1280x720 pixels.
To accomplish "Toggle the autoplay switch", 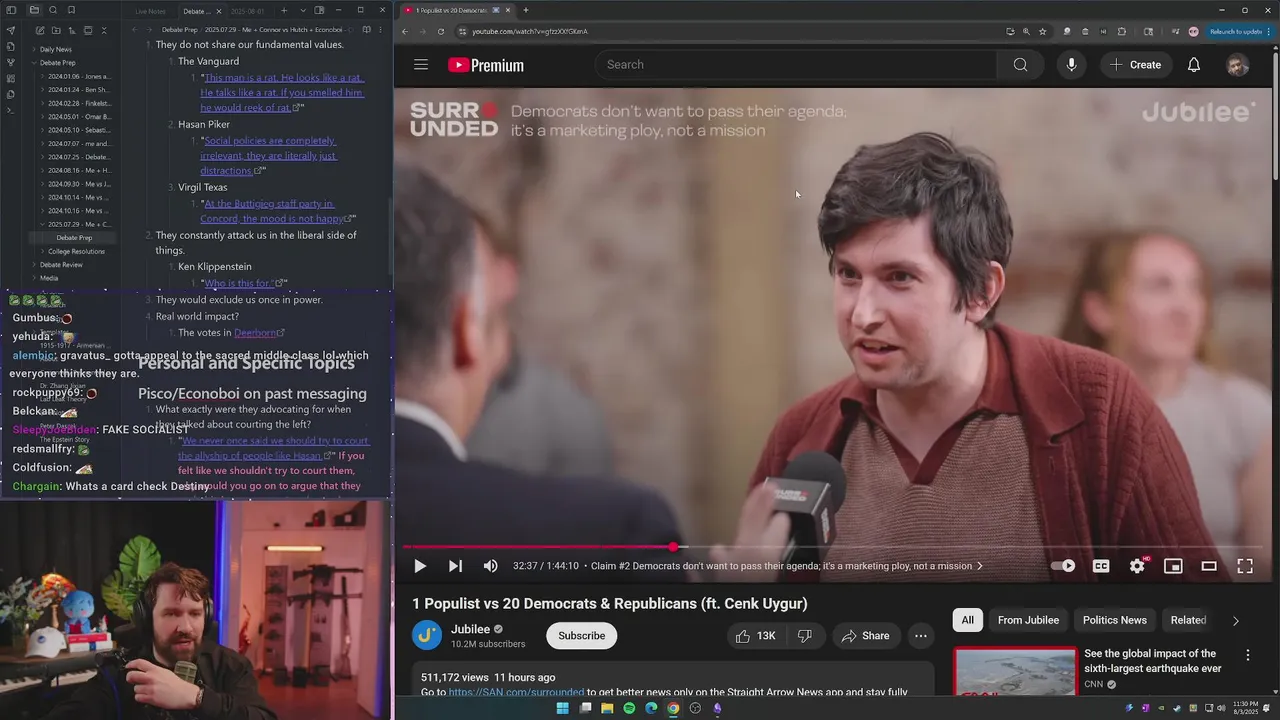I will click(1063, 566).
